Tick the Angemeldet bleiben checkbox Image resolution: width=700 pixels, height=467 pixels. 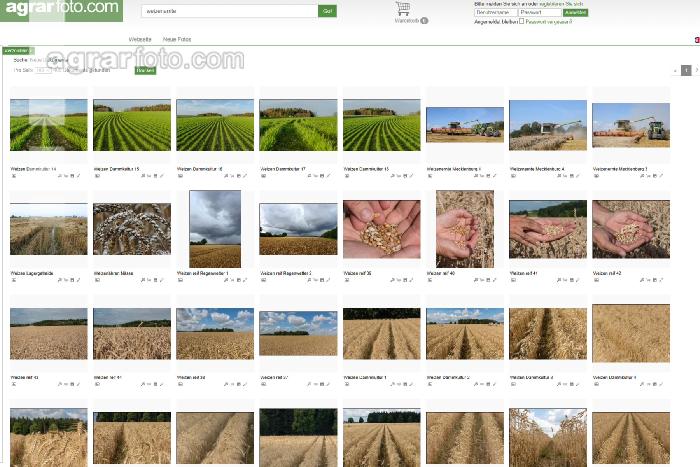coord(521,21)
